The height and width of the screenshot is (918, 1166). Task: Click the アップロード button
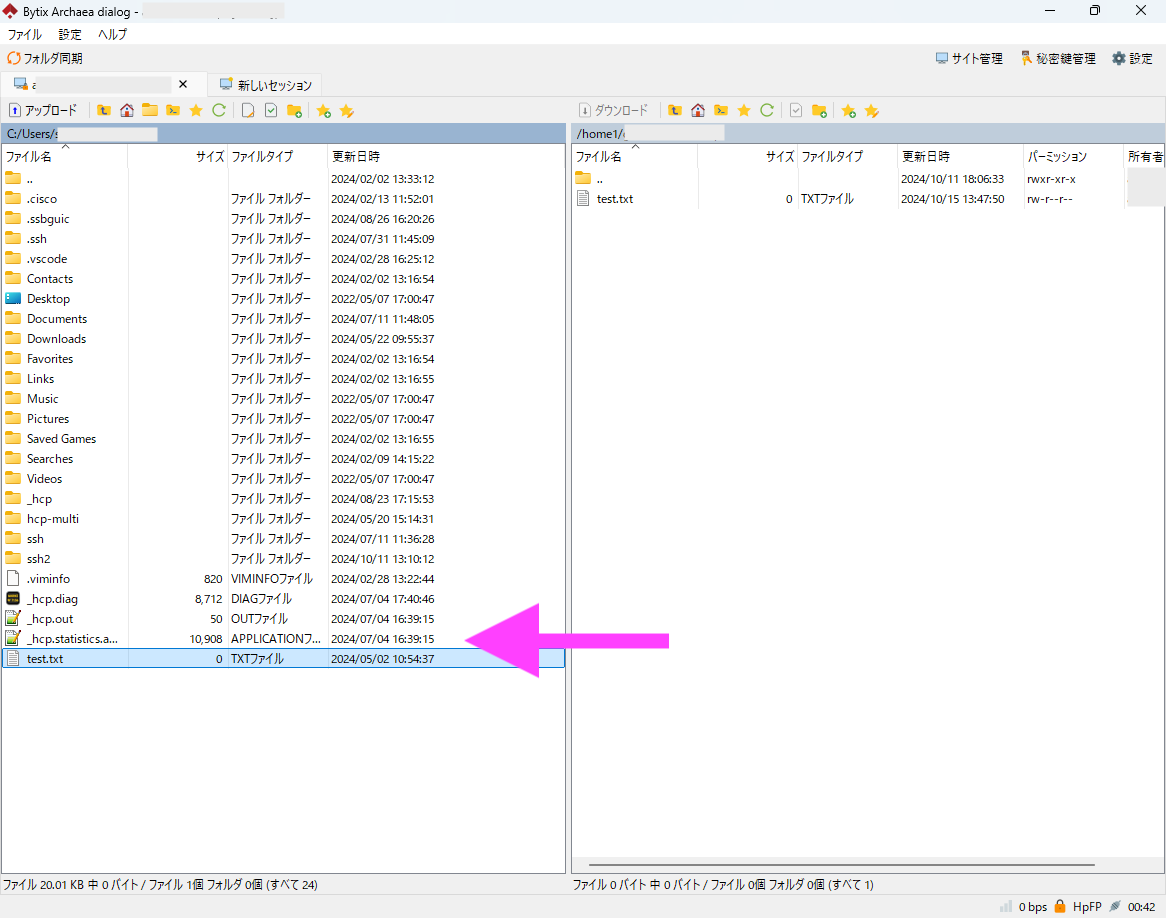44,110
